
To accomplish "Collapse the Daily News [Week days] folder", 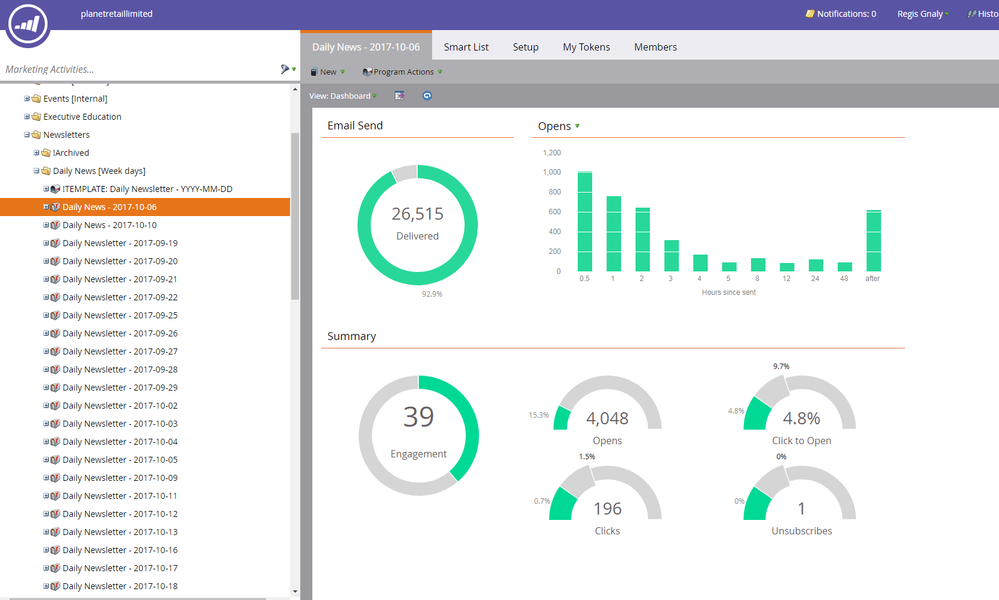I will pos(36,171).
